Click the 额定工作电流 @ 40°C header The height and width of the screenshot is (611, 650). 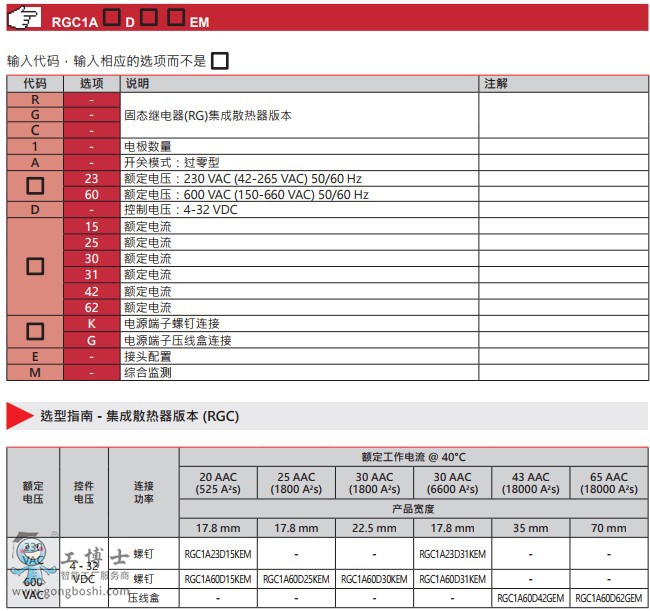click(413, 457)
